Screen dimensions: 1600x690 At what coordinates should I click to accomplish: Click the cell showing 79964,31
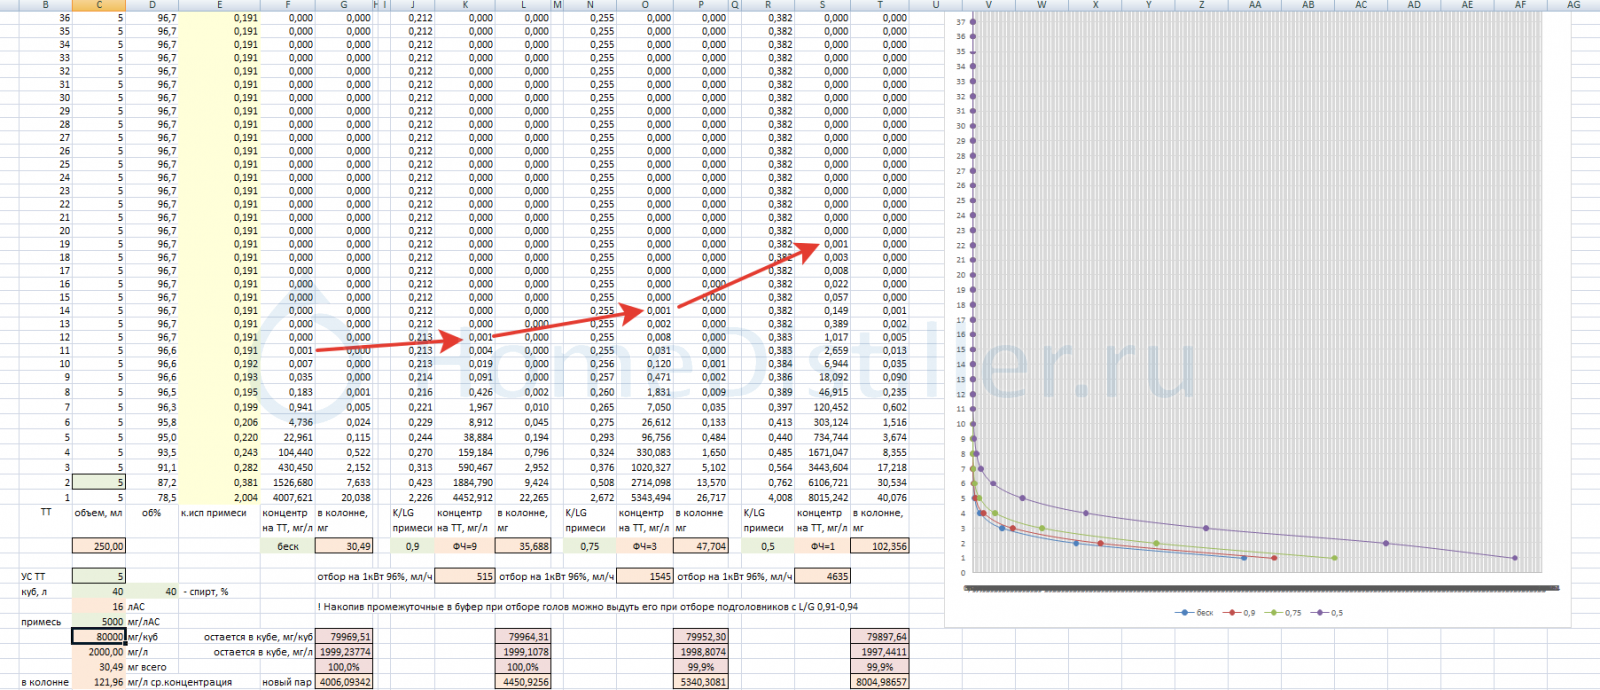(523, 636)
